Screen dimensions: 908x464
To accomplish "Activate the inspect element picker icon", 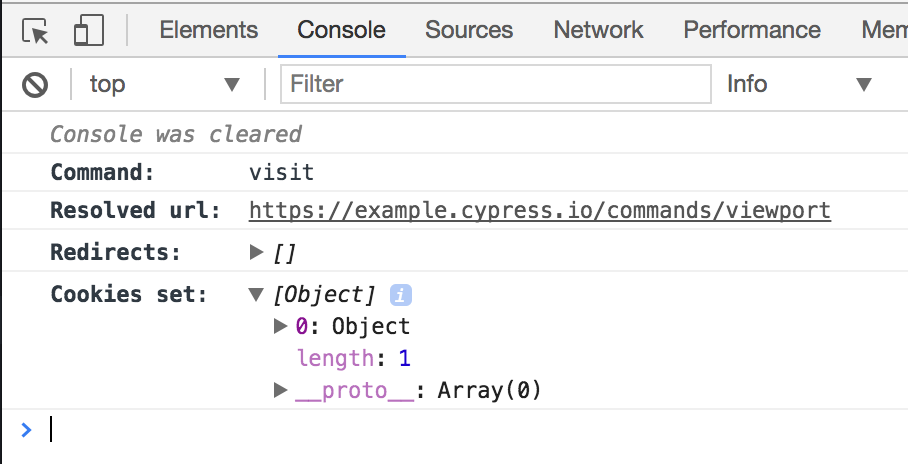I will coord(36,31).
